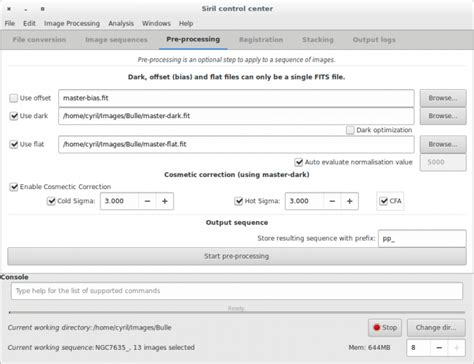
Task: Enable the Use offset checkbox
Action: [x=14, y=98]
